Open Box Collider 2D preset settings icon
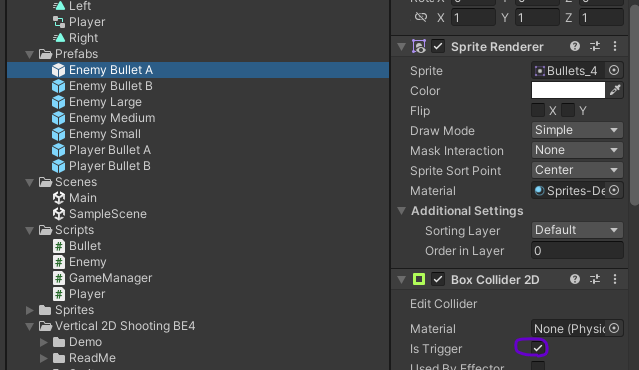The image size is (639, 370). (595, 279)
